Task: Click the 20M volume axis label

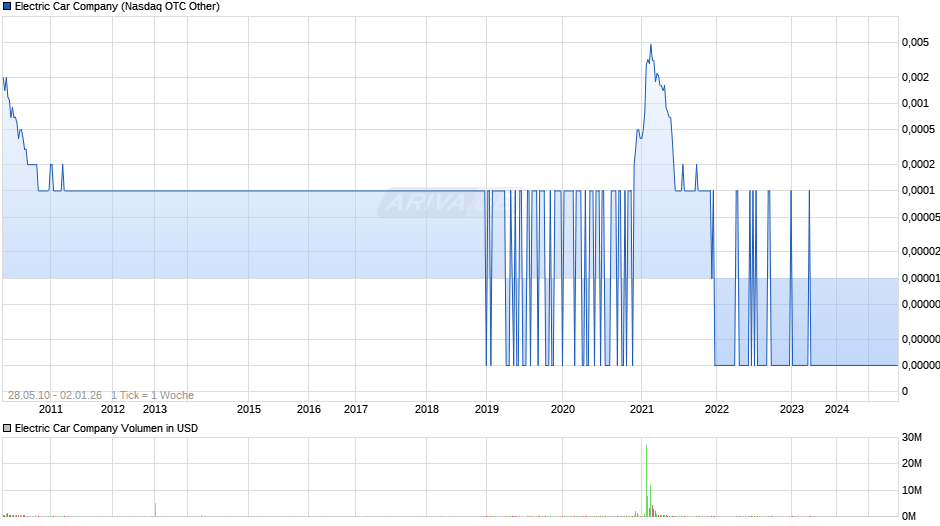Action: (x=912, y=463)
